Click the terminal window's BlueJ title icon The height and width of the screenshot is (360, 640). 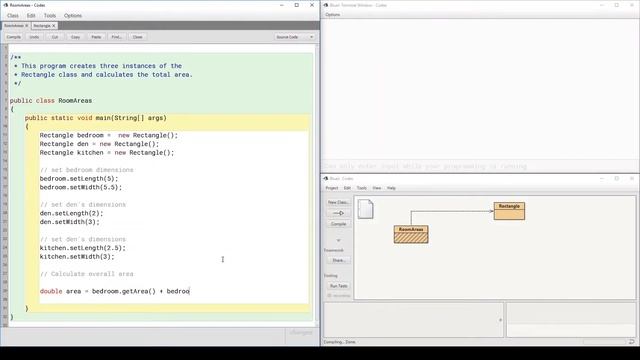pos(326,5)
